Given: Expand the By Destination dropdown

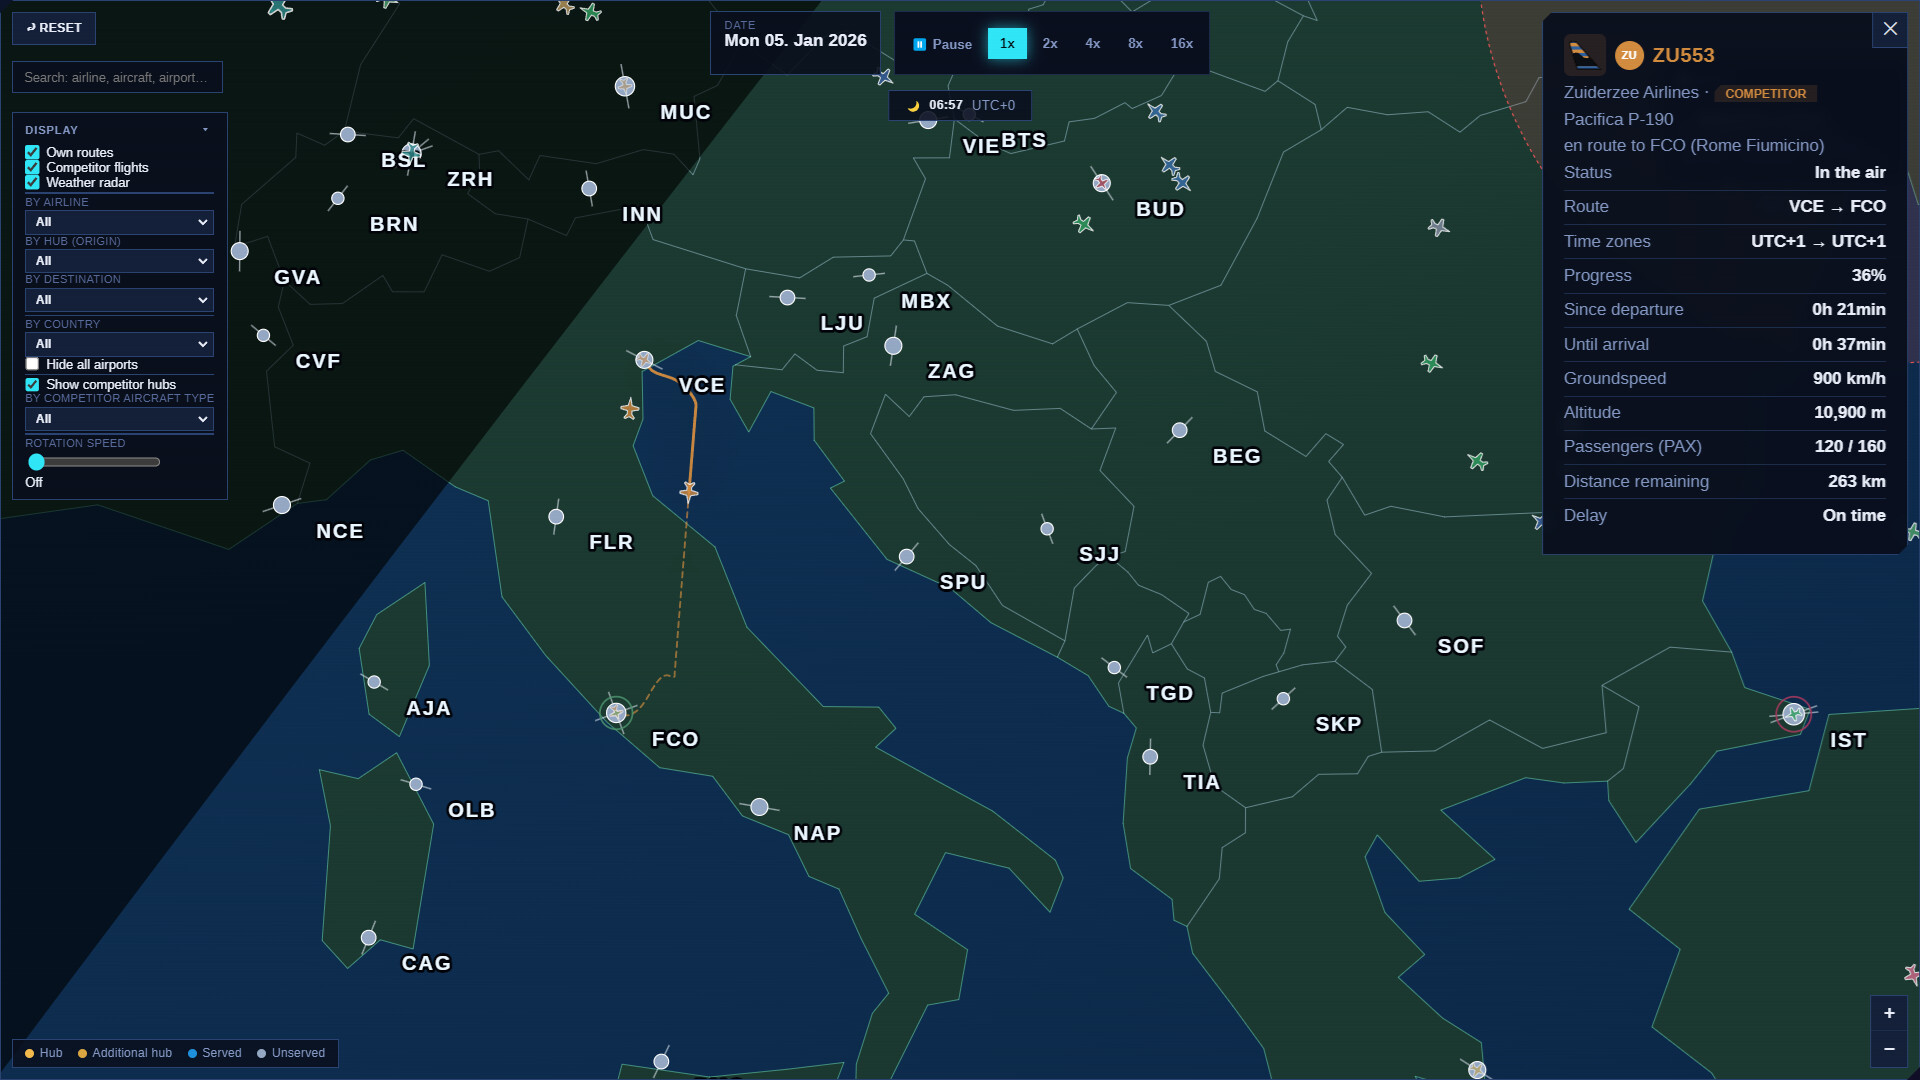Looking at the screenshot, I should 119,300.
